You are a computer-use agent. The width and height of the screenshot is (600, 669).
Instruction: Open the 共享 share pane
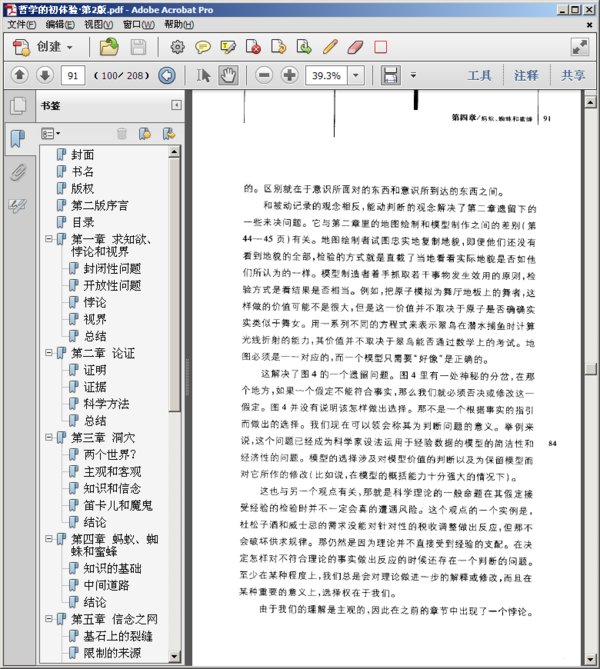(573, 76)
